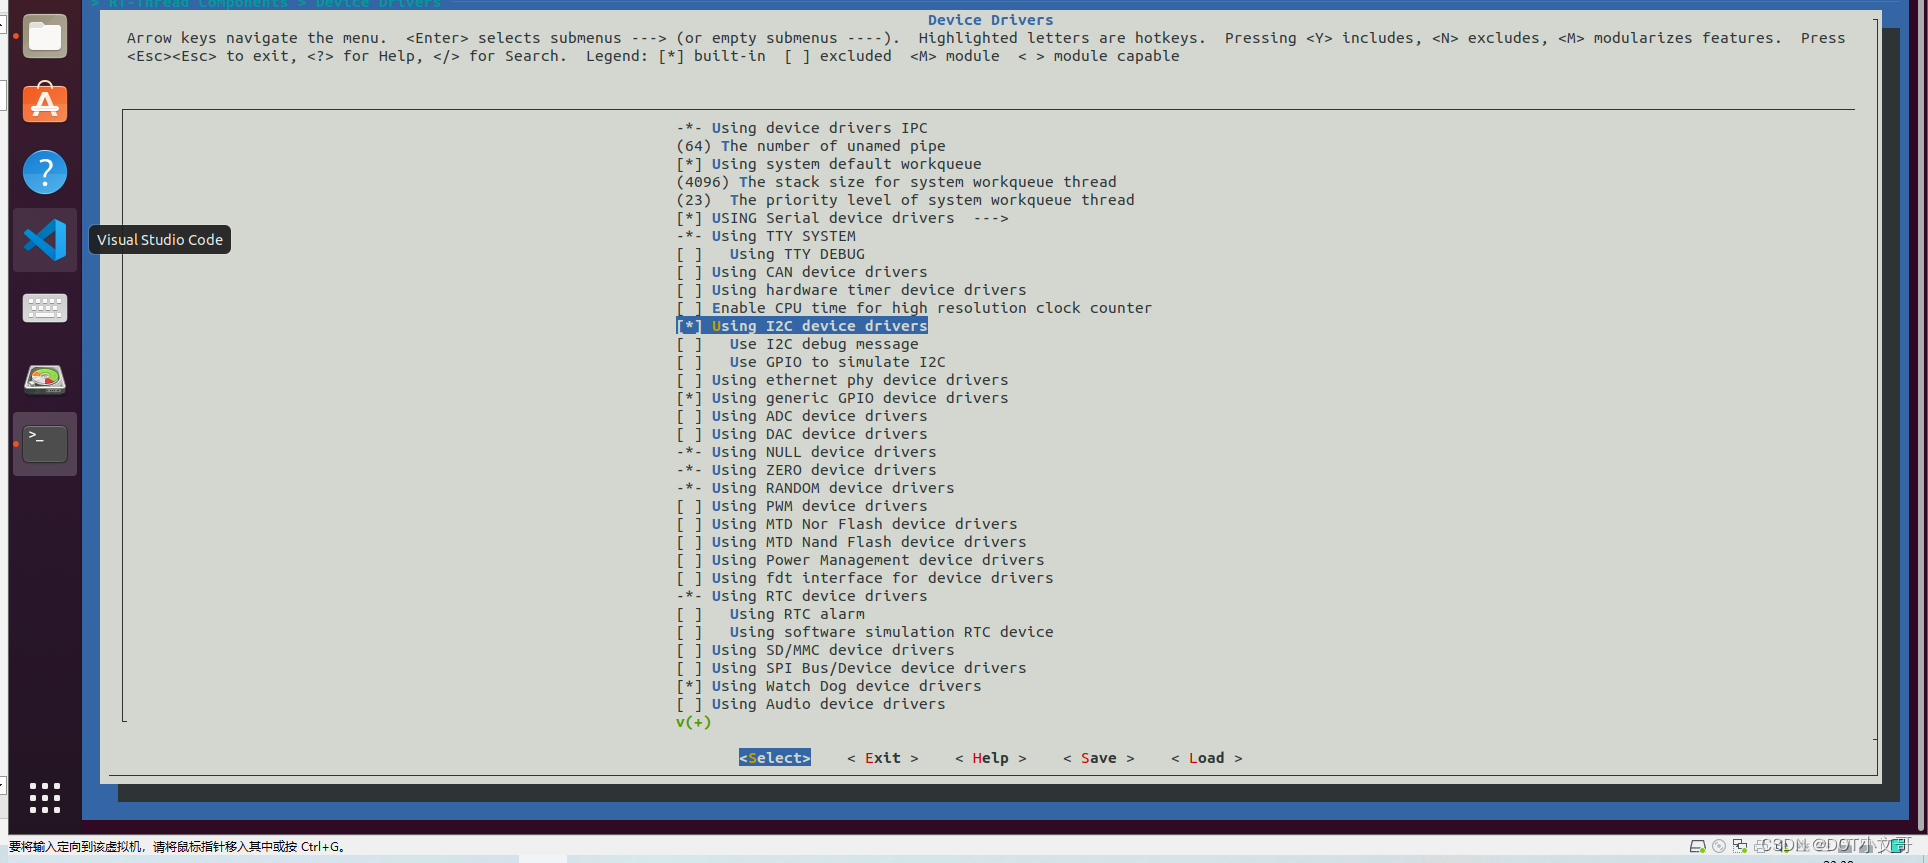This screenshot has height=863, width=1928.
Task: Select 'Using NULL device drivers' line
Action: coord(806,452)
